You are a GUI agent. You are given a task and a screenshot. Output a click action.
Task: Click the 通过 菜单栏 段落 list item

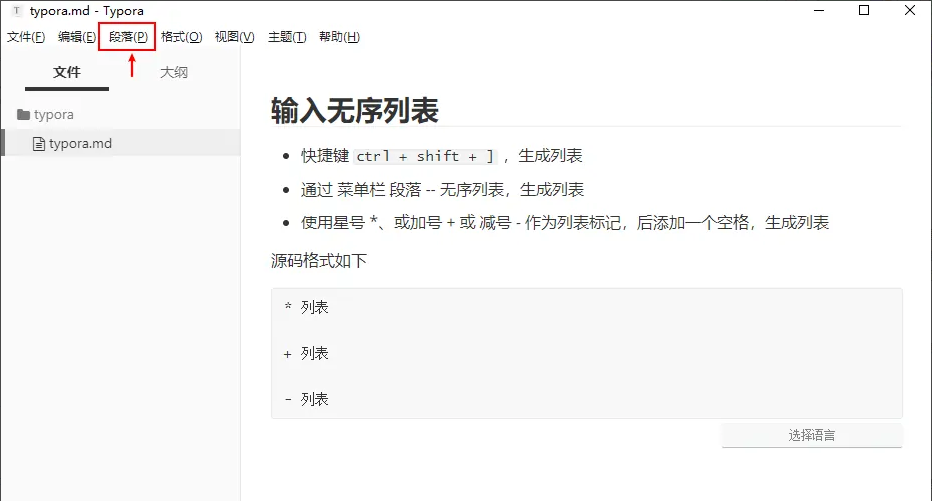click(442, 190)
